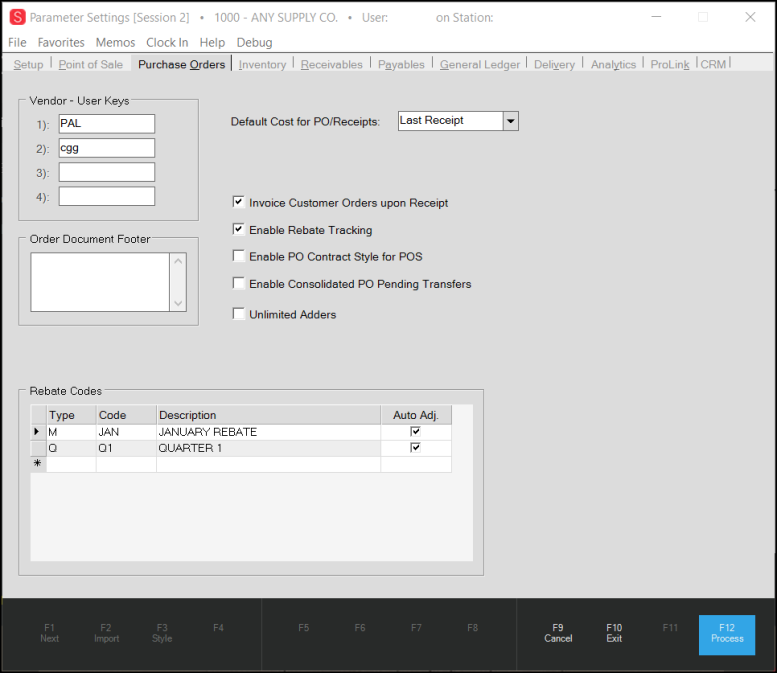The width and height of the screenshot is (777, 673).
Task: Open the Debug menu
Action: click(254, 43)
